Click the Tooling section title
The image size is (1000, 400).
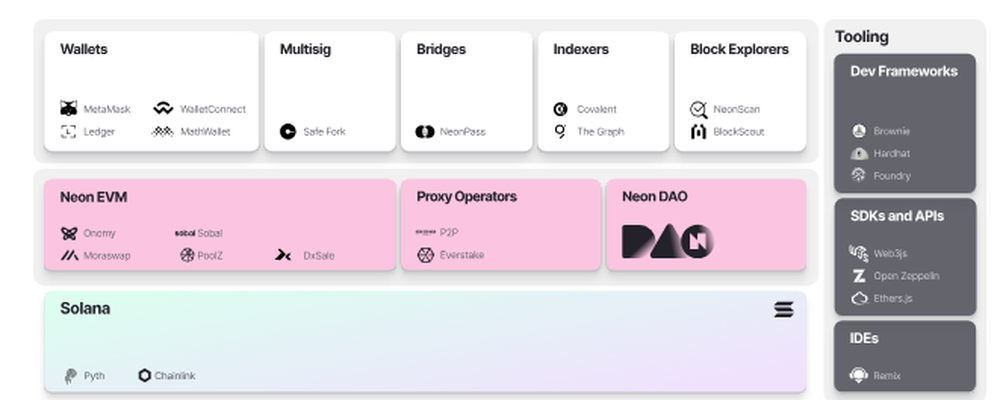click(x=862, y=36)
